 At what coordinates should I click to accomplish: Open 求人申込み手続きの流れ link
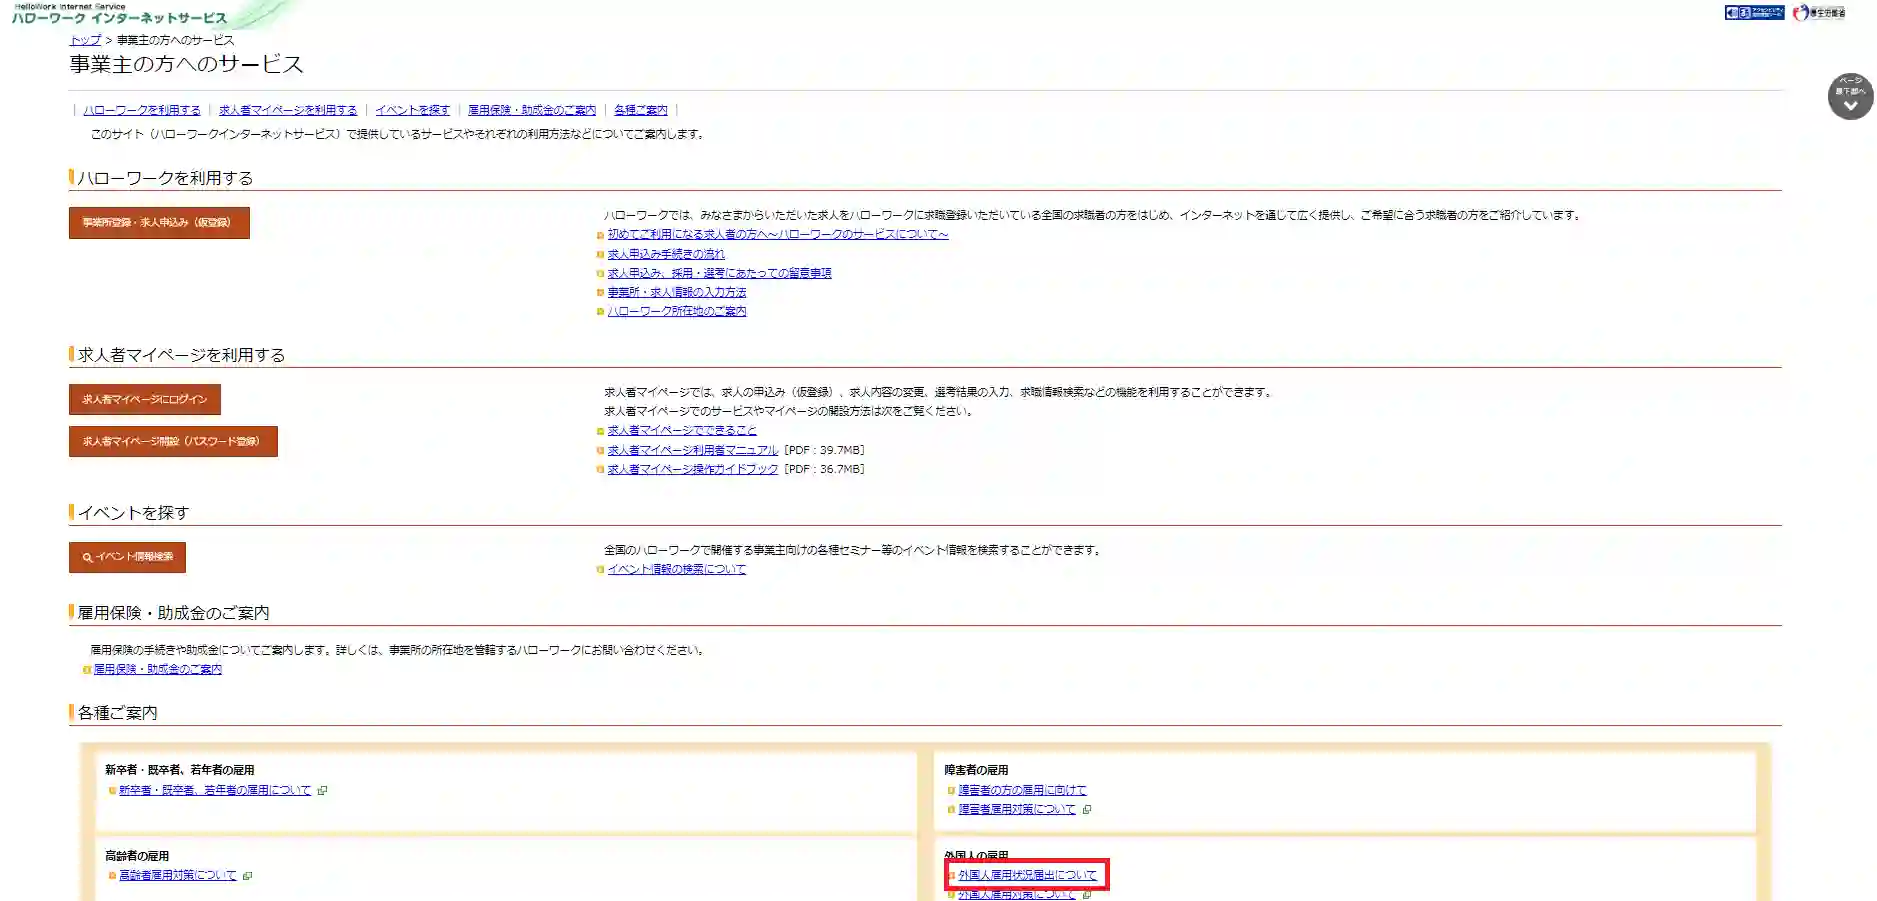tap(666, 254)
